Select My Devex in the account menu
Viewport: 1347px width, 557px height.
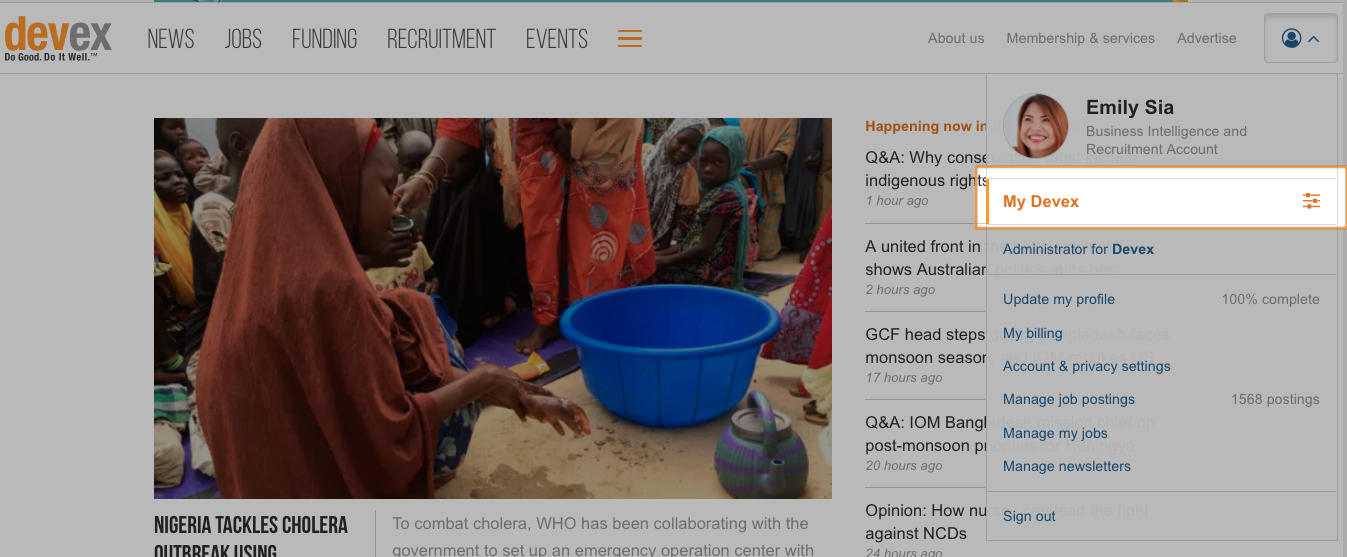(1041, 201)
